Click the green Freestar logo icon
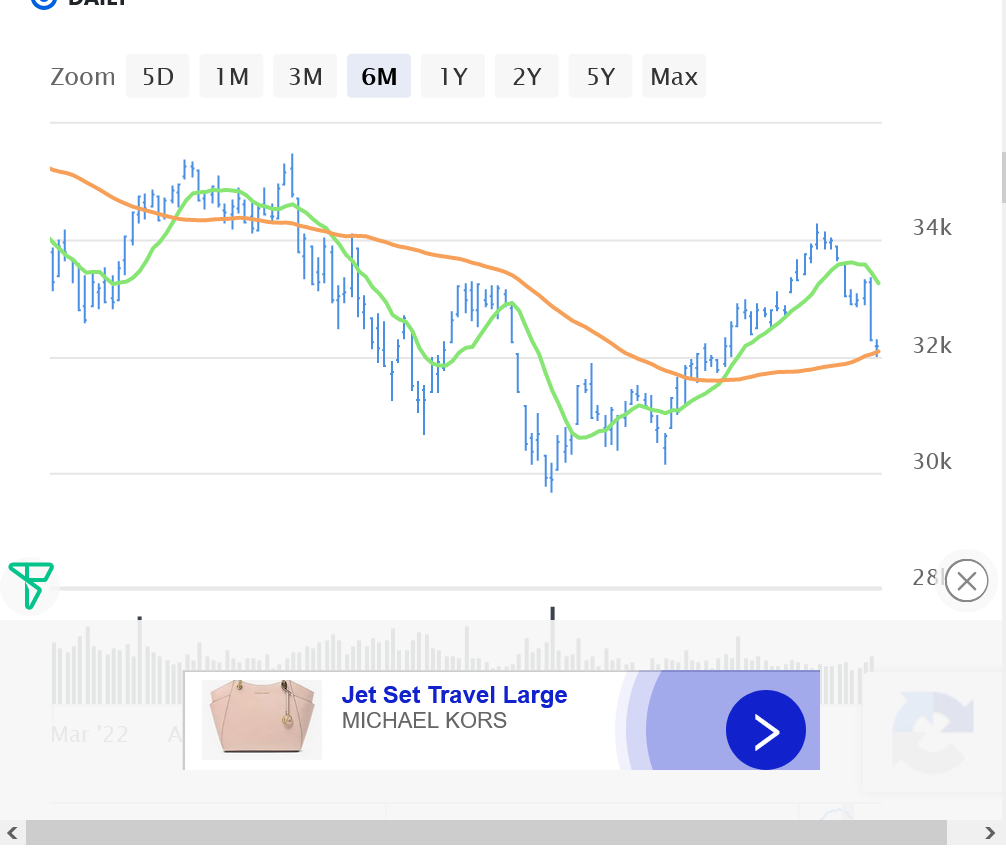 tap(30, 585)
